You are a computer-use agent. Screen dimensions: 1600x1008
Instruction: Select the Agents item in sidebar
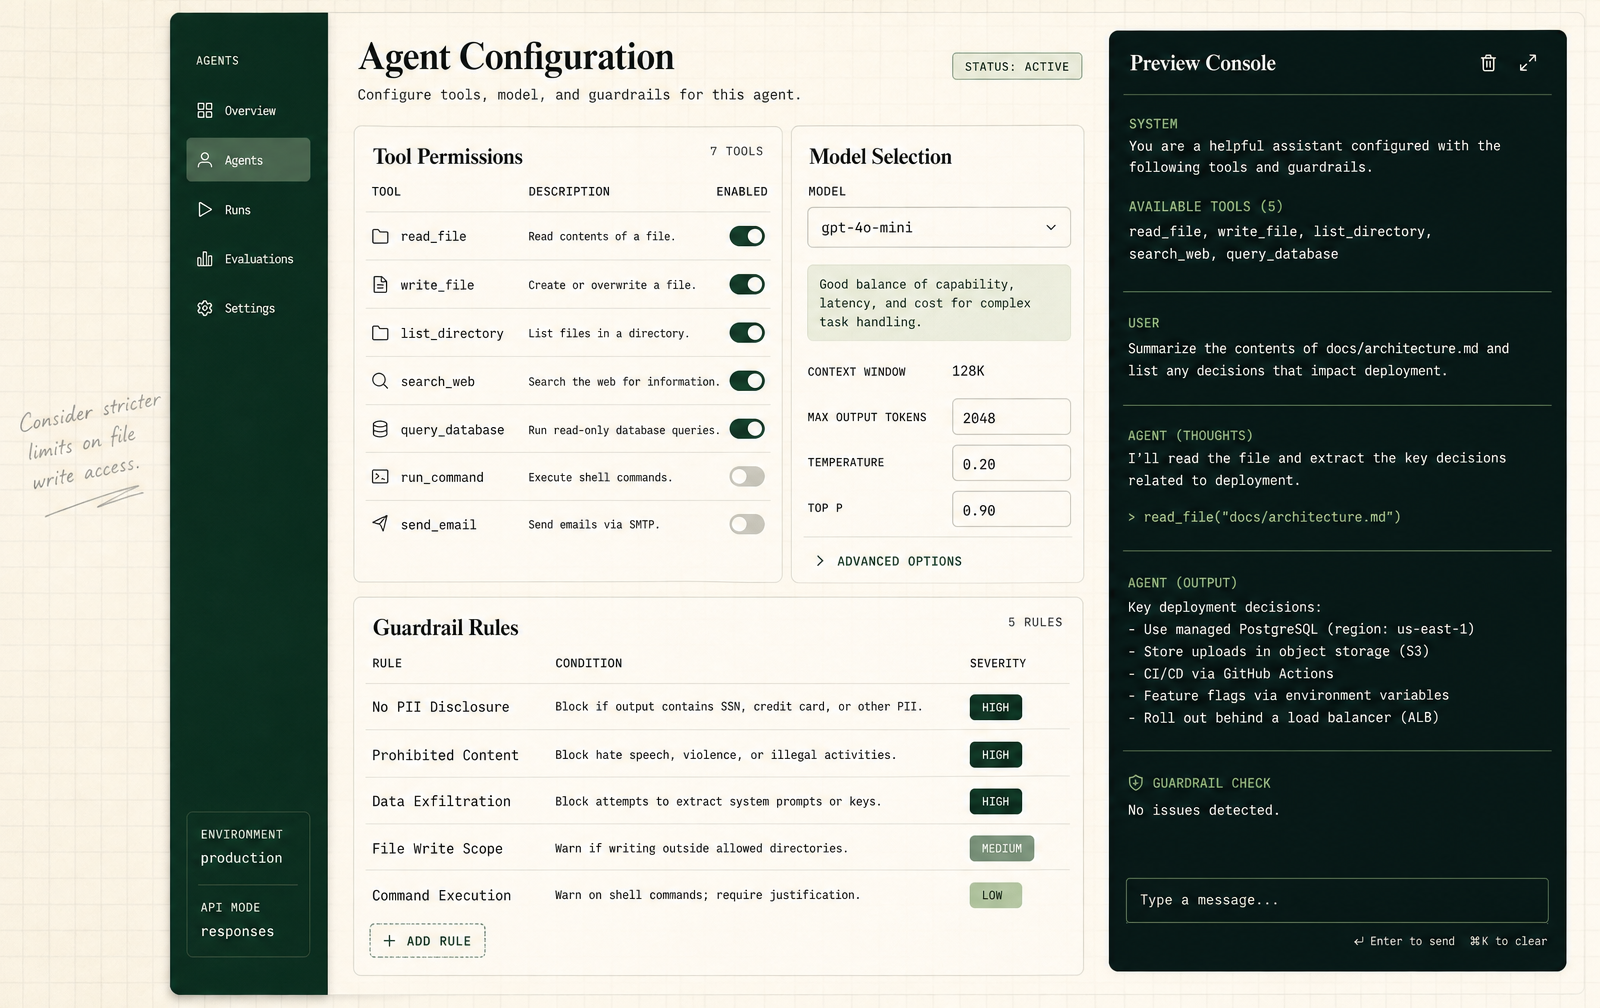click(x=248, y=160)
